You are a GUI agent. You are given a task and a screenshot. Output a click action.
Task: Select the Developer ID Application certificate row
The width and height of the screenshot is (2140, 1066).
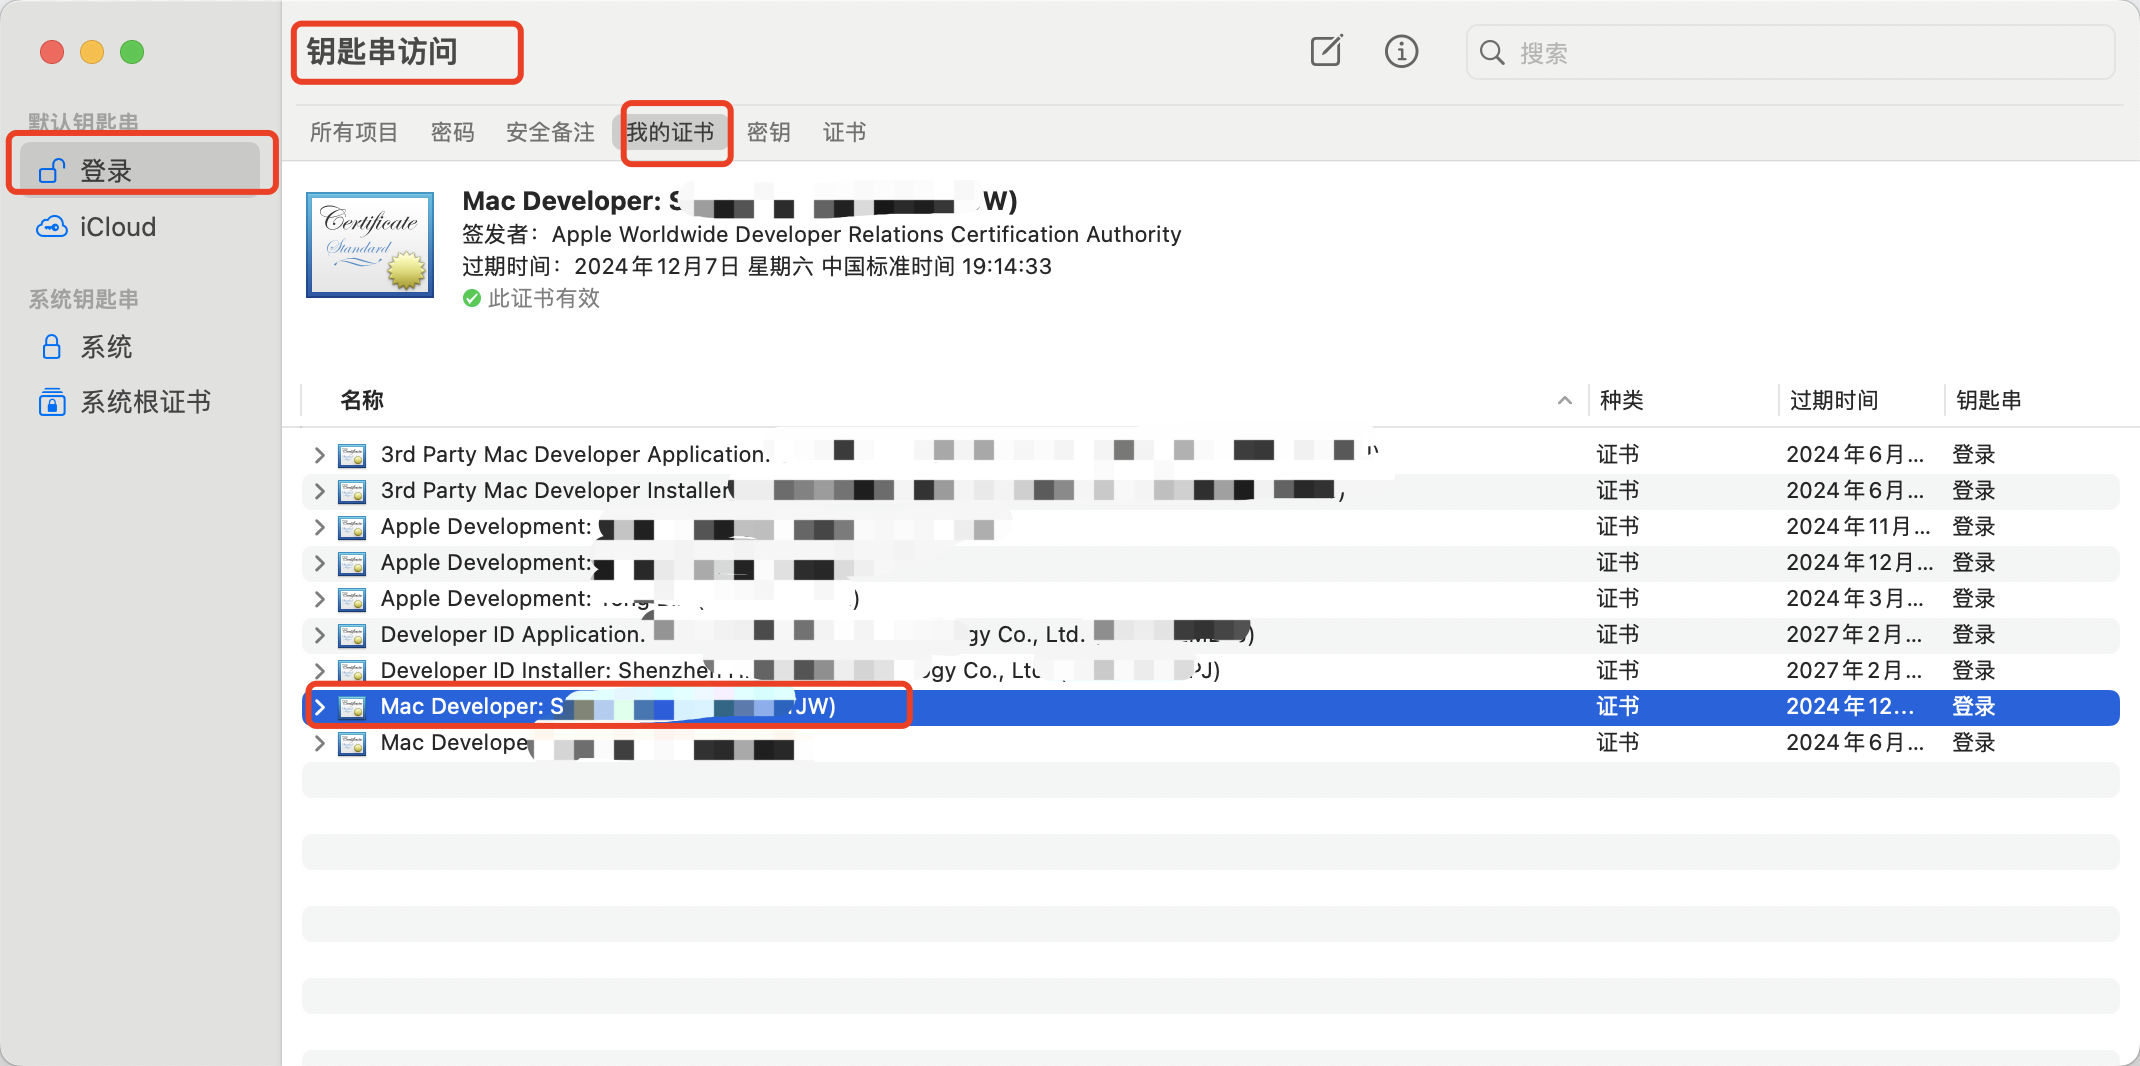click(x=1210, y=635)
